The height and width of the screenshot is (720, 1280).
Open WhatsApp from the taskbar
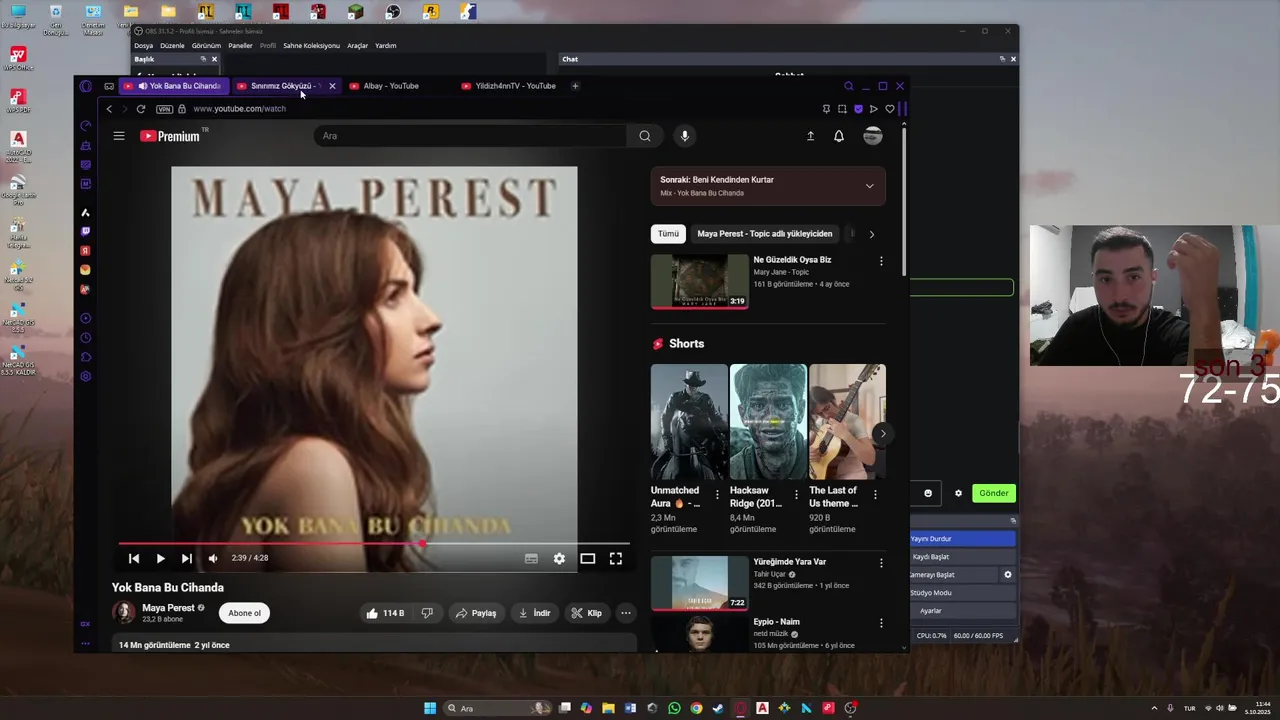tap(674, 708)
